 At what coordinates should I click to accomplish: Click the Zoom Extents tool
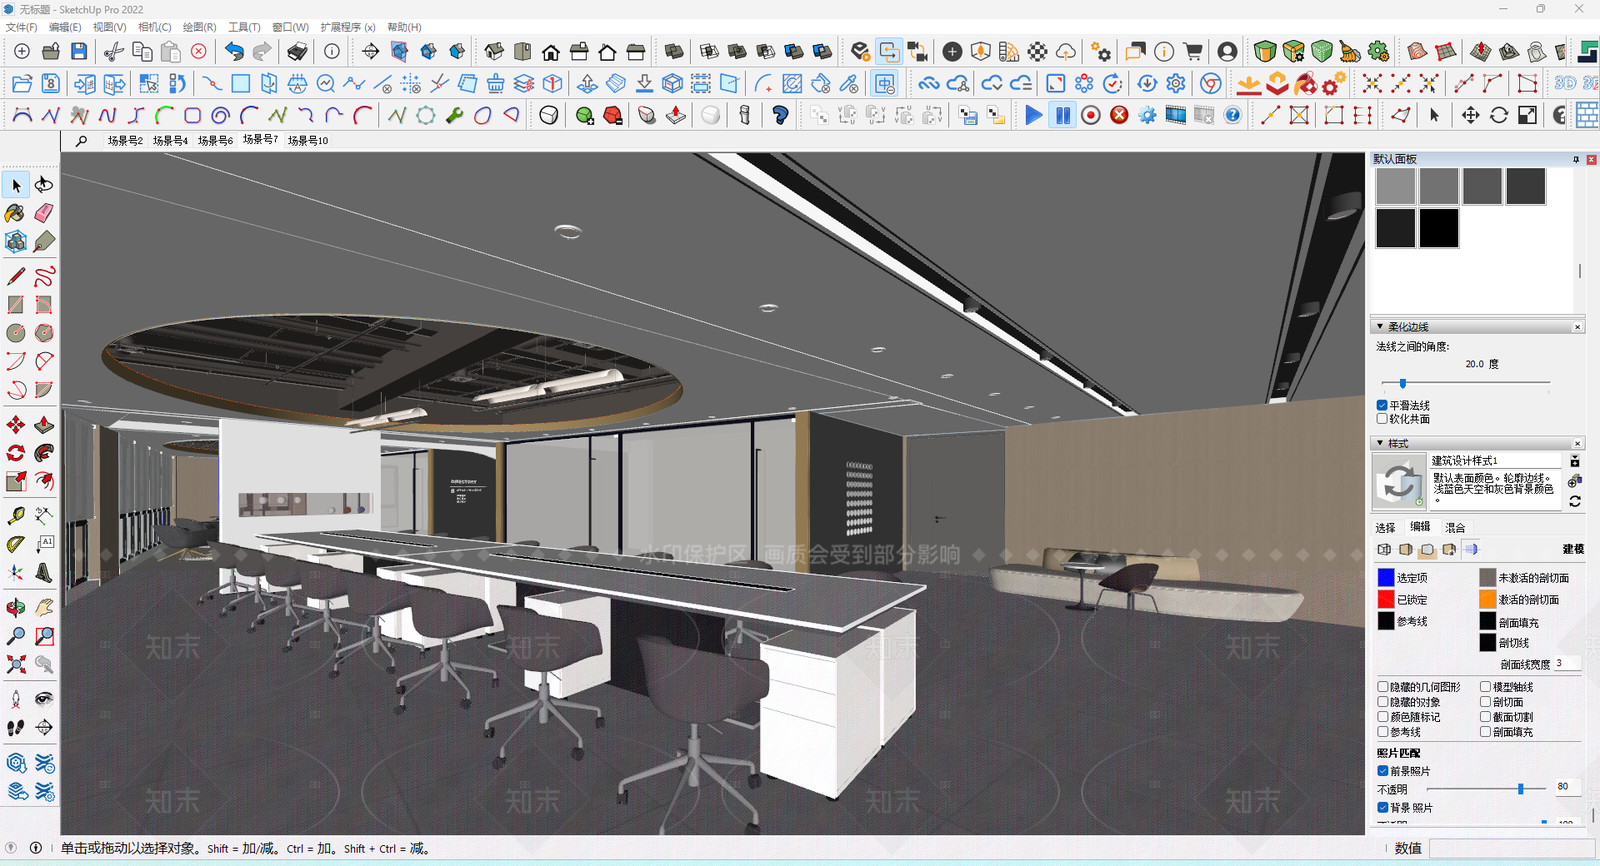(16, 664)
